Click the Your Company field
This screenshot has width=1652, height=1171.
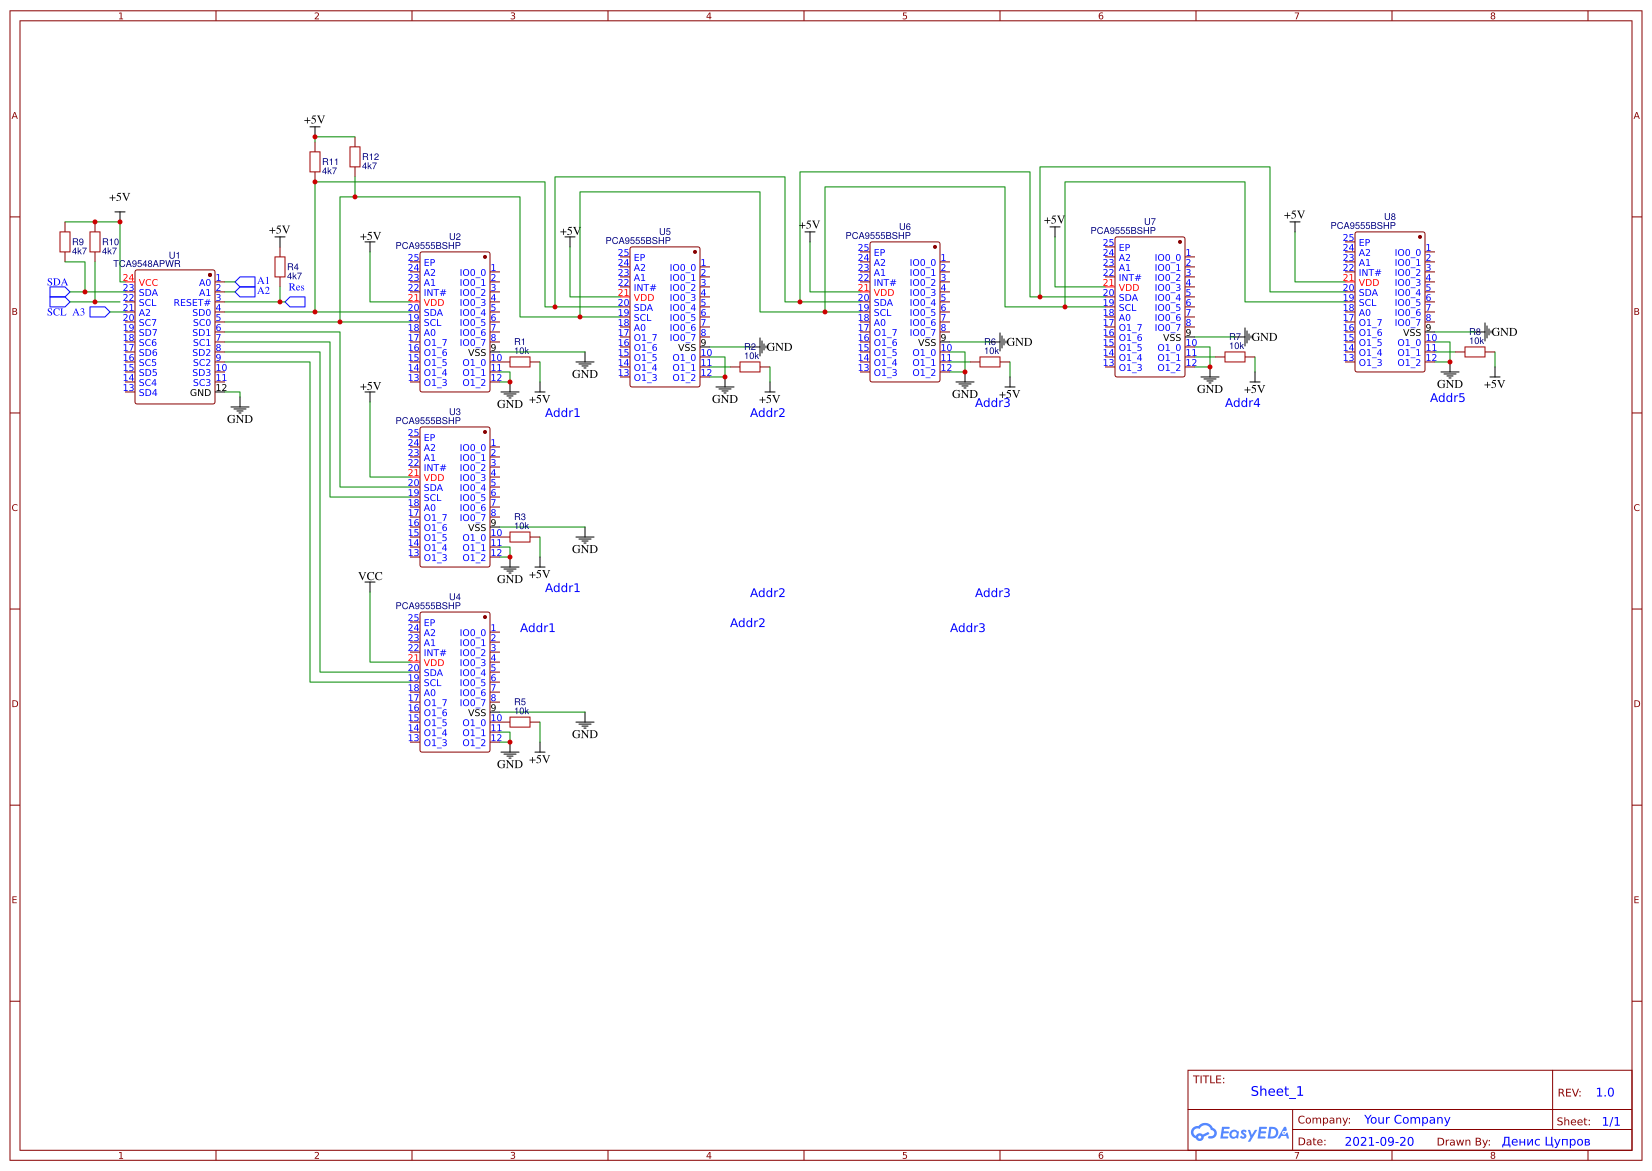click(1406, 1120)
